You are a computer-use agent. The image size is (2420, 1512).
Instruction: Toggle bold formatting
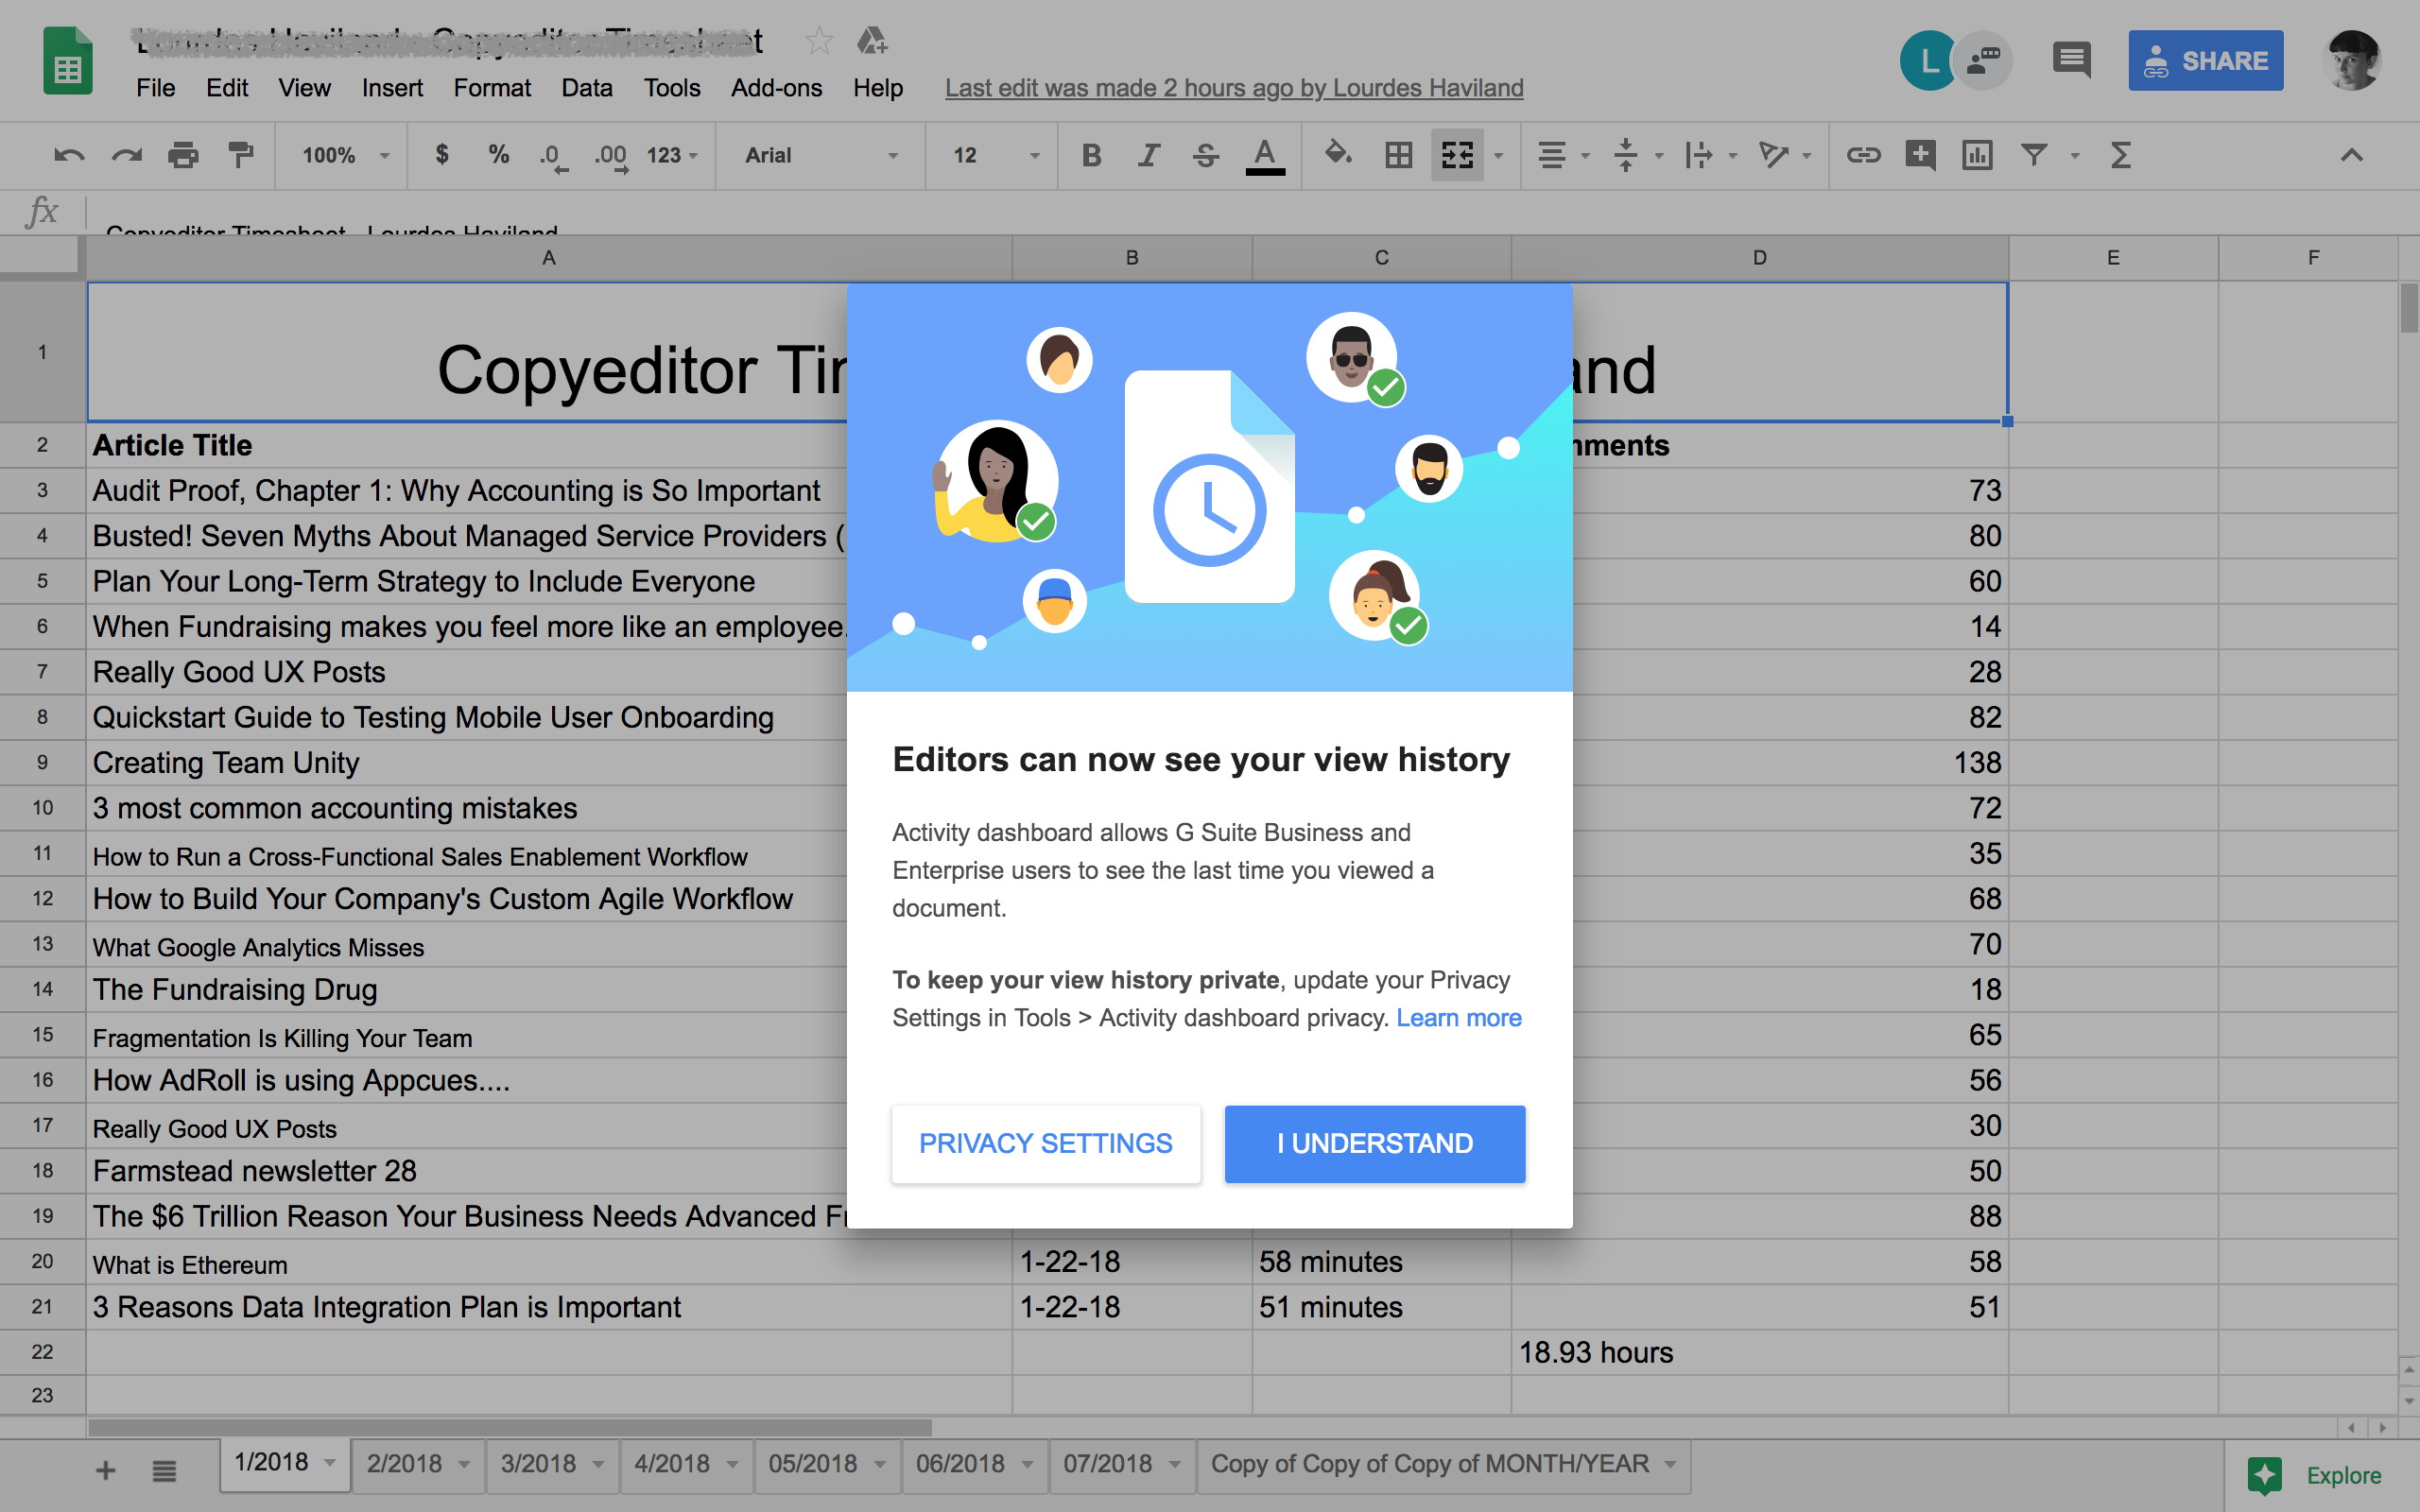pos(1091,155)
